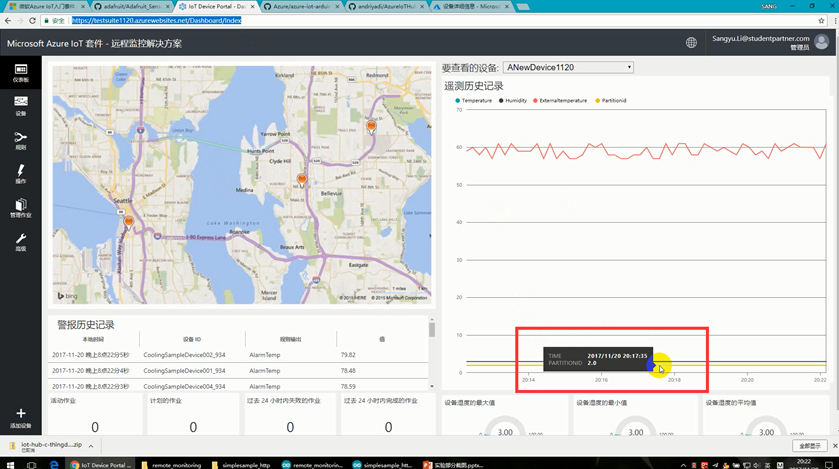Open the Devices (设备) sidebar icon
The width and height of the screenshot is (839, 469).
coord(20,106)
